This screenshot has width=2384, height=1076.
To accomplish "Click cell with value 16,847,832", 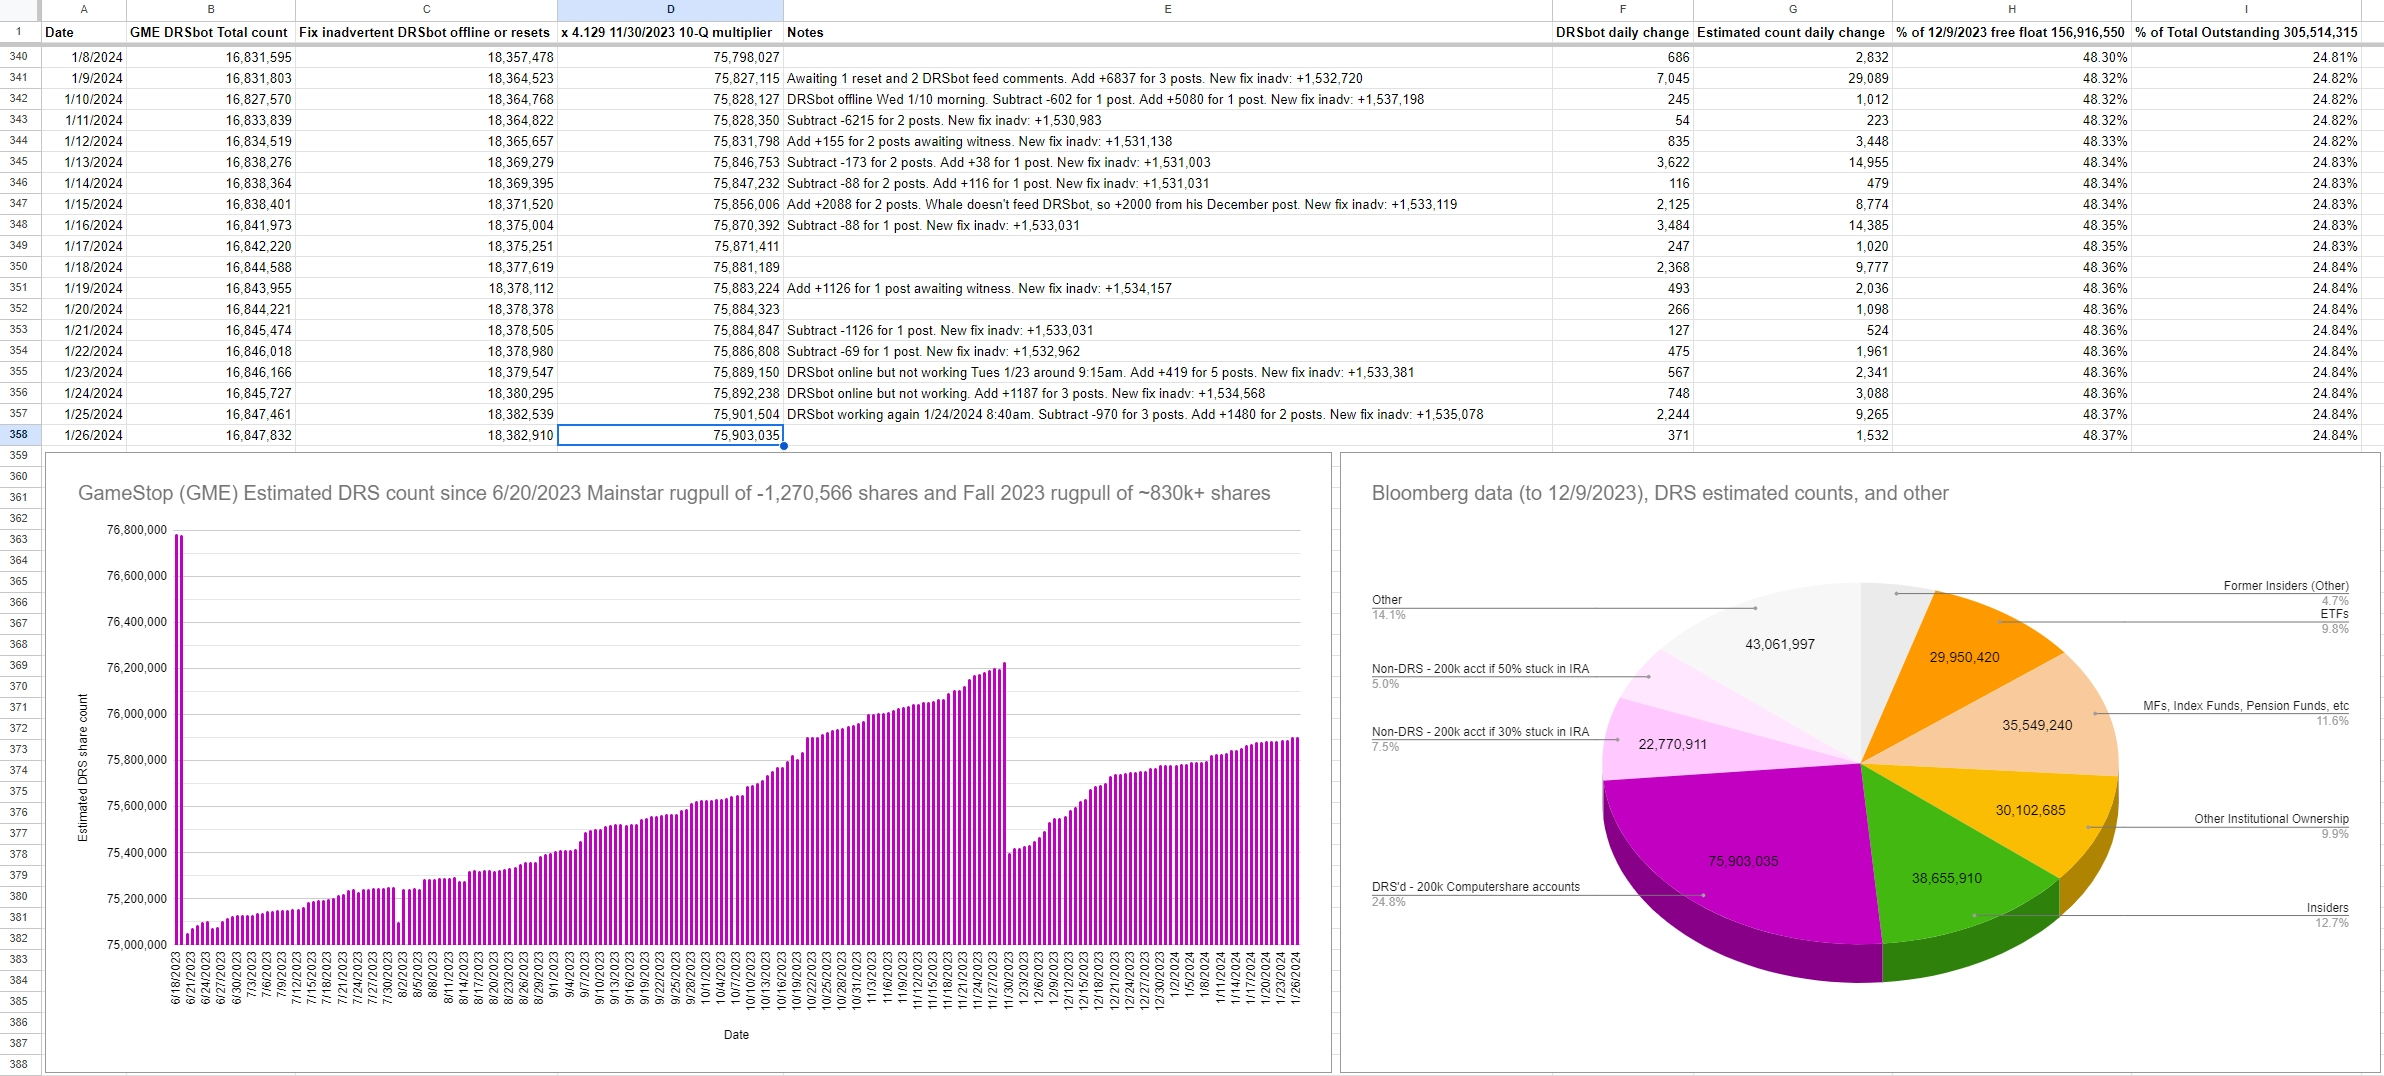I will click(211, 435).
